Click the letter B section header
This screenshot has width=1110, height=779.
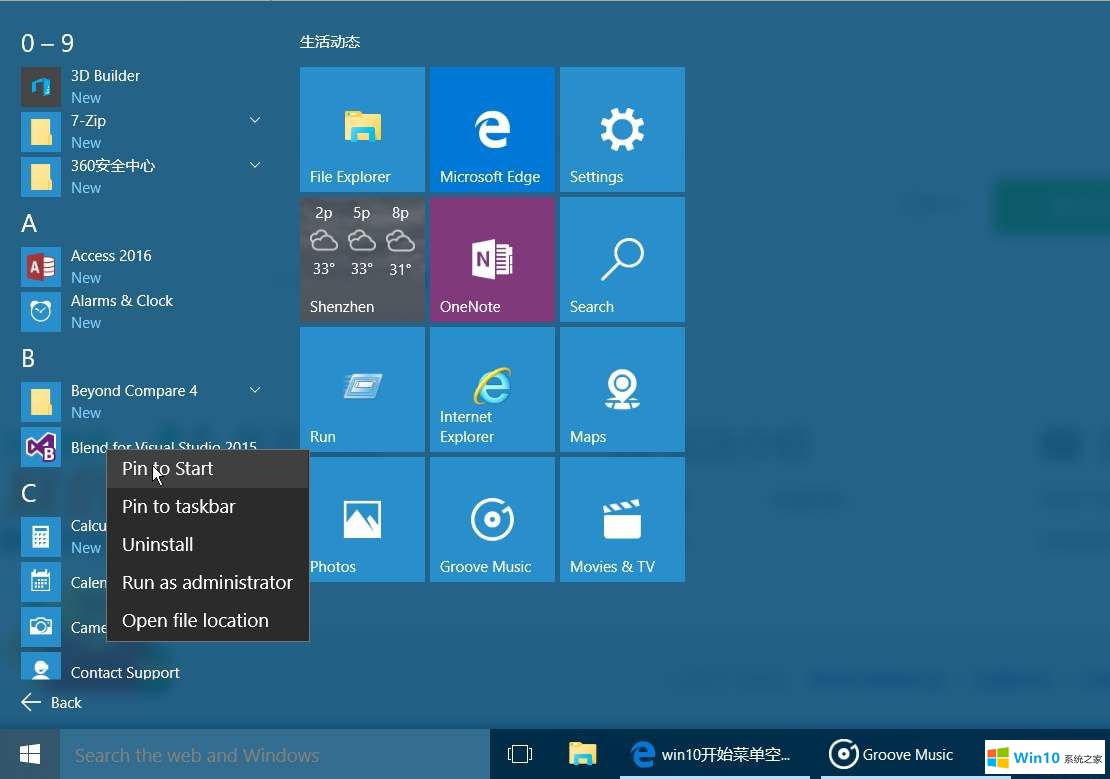pos(28,358)
